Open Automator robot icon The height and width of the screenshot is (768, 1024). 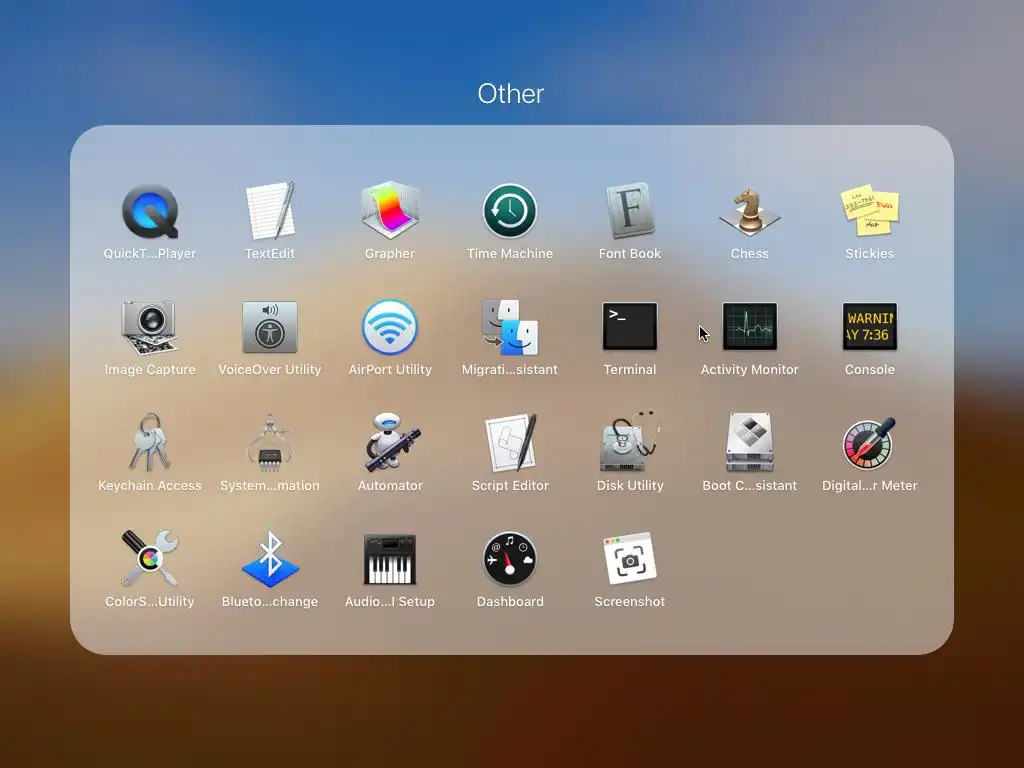392,442
